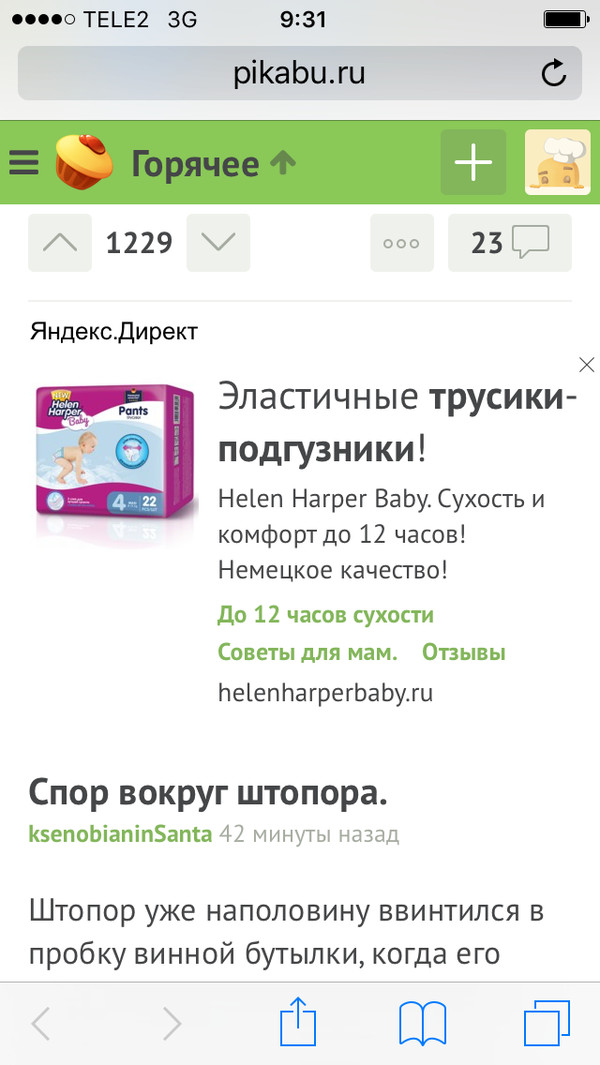This screenshot has width=600, height=1065.
Task: Close the Яндекс.Директ advertisement
Action: (x=586, y=365)
